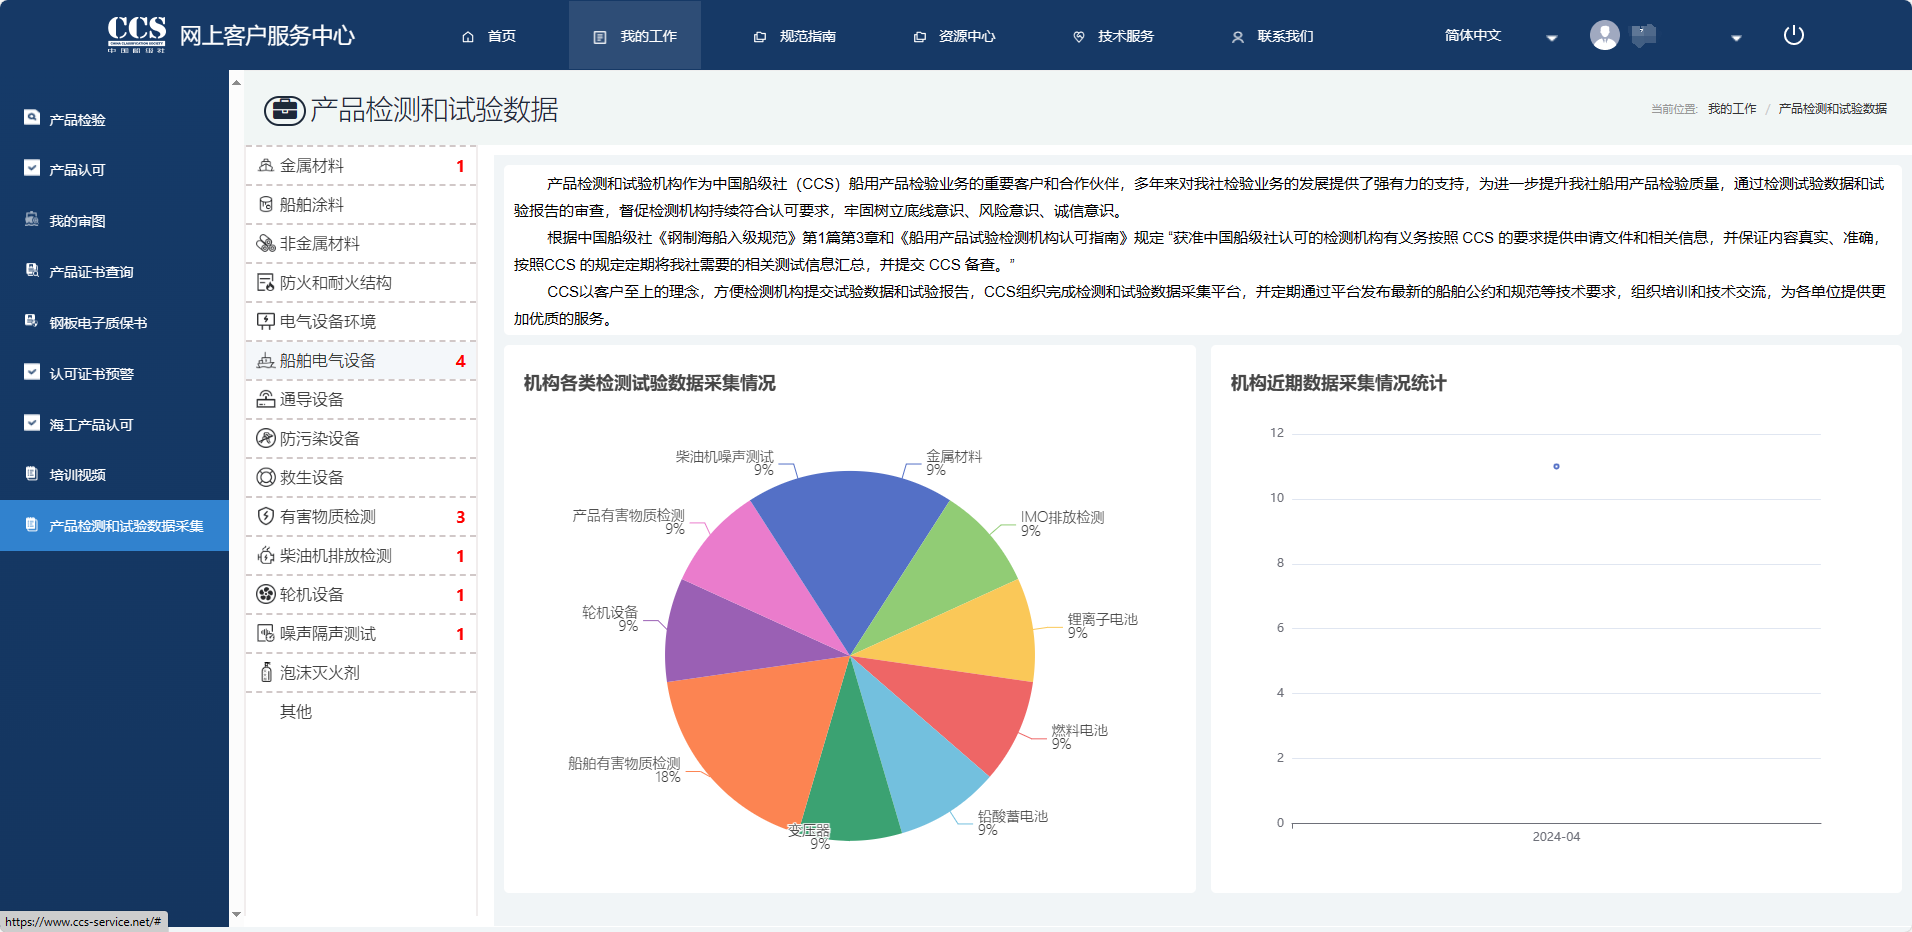This screenshot has height=932, width=1912.
Task: Click the 培训视频 sidebar icon
Action: (32, 474)
